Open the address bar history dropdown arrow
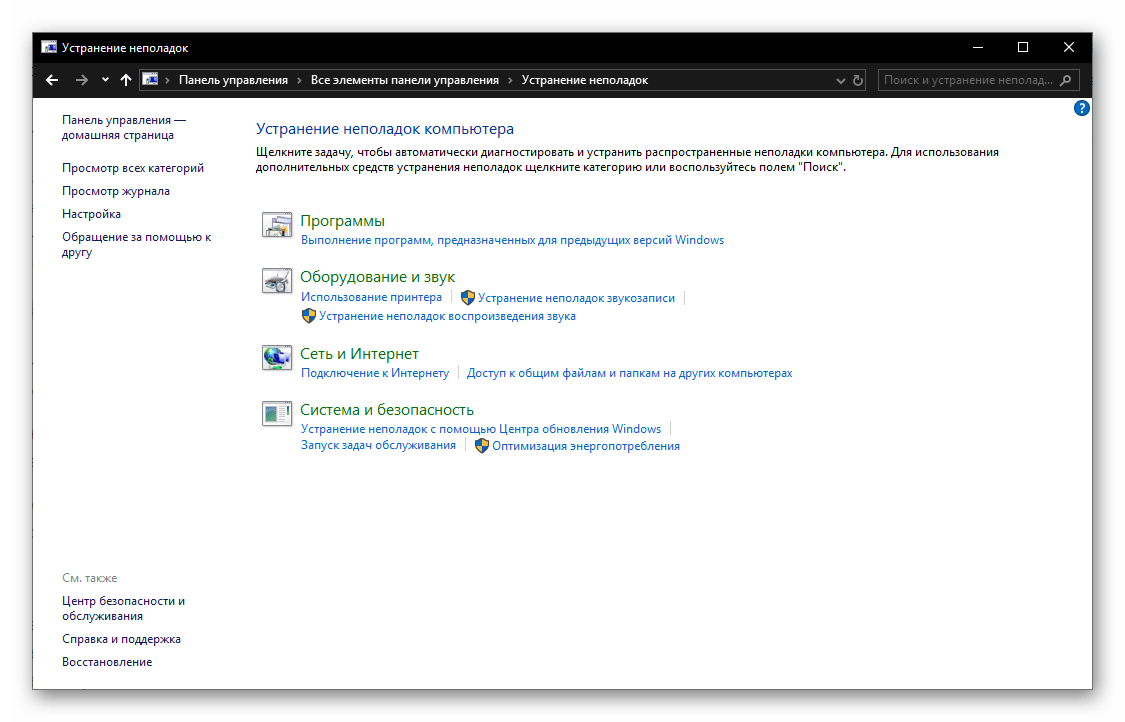This screenshot has height=722, width=1125. [840, 79]
